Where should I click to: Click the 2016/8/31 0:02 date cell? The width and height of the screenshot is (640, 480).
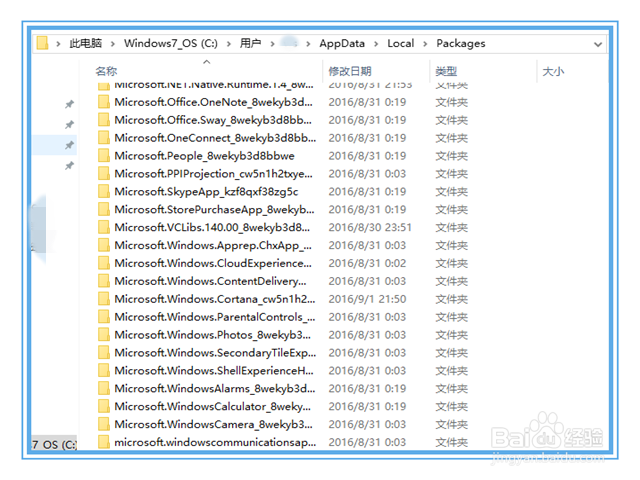coord(367,263)
